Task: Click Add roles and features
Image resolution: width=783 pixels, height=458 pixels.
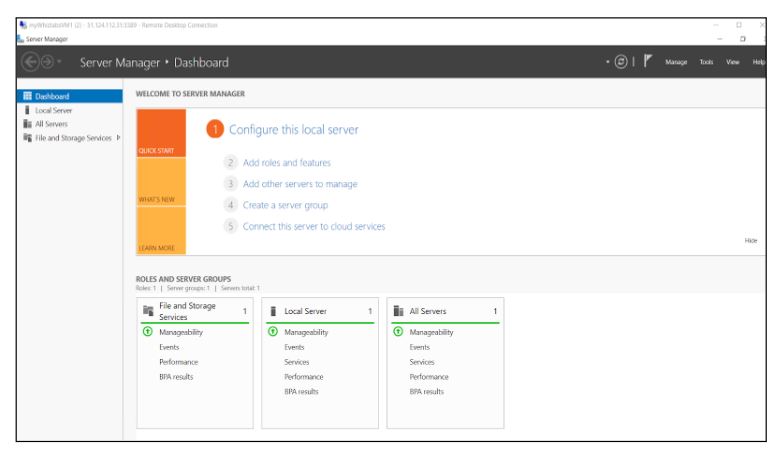Action: pos(287,163)
